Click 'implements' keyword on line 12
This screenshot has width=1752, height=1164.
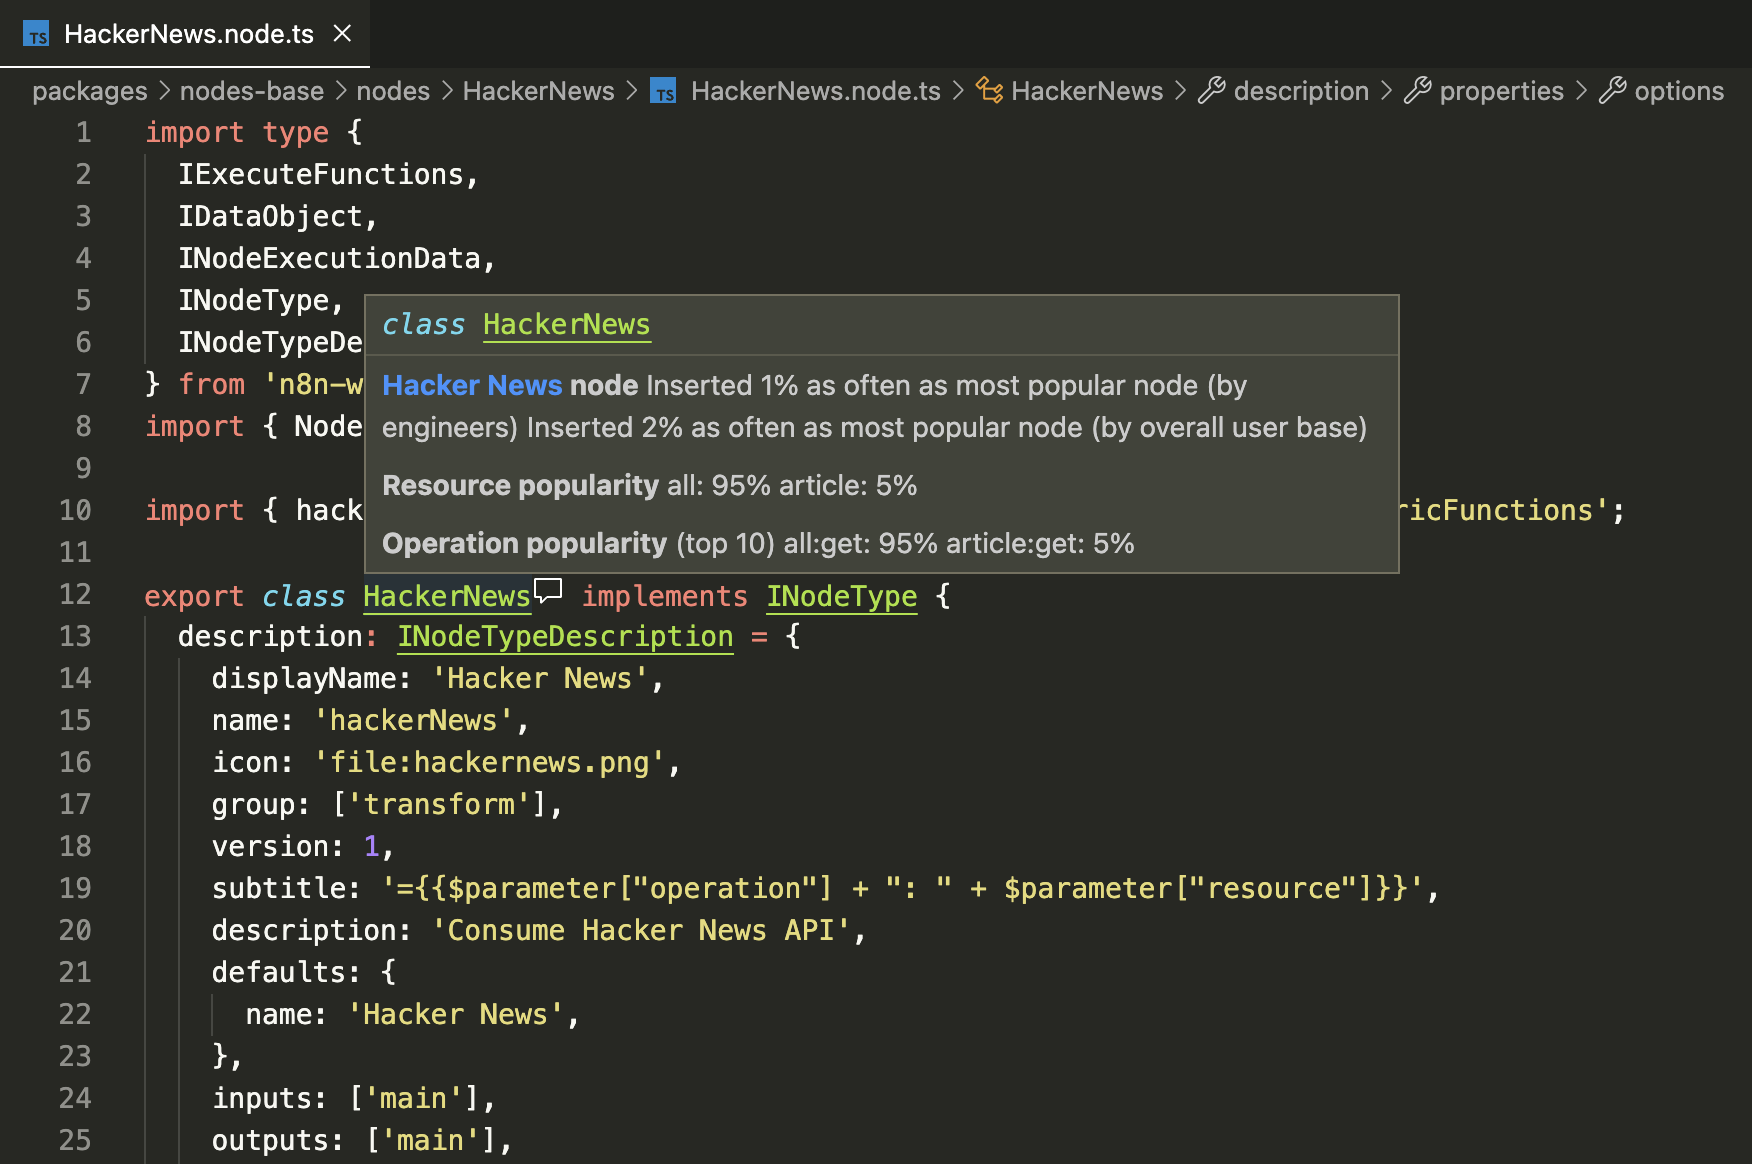(x=665, y=596)
